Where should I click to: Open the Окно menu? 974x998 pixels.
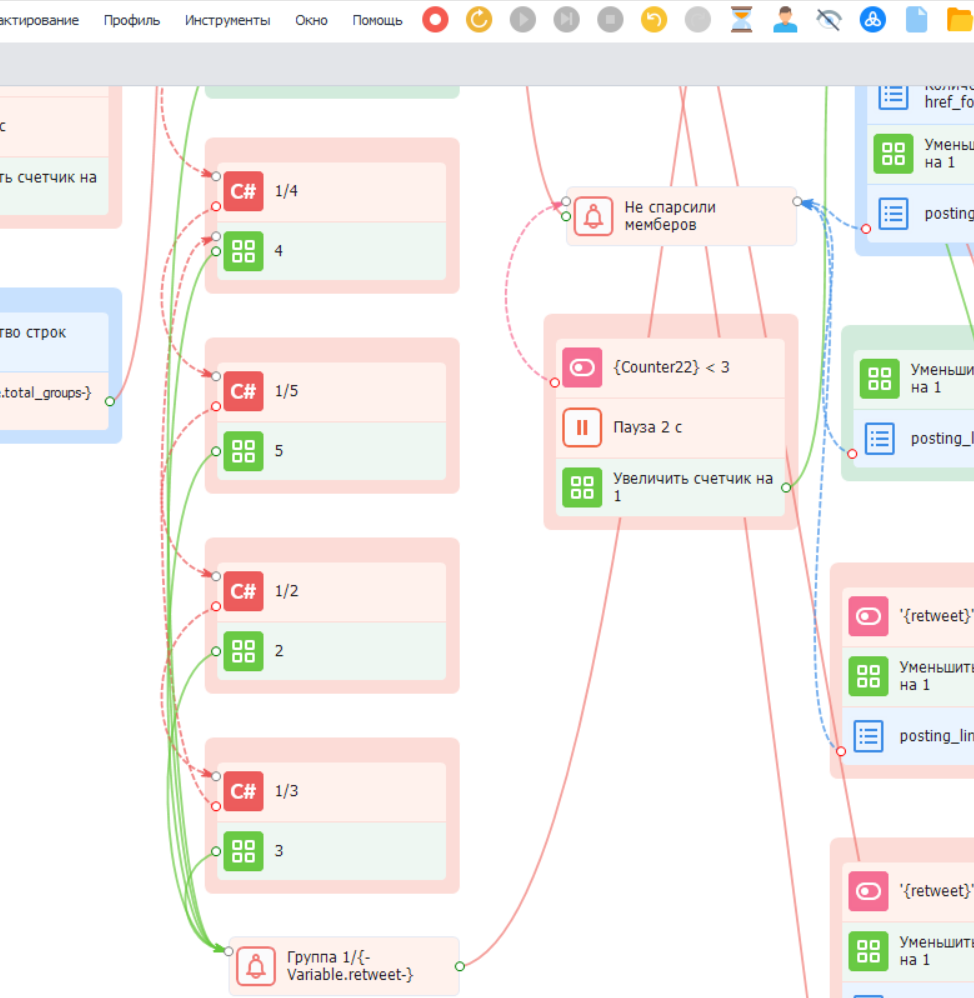(x=311, y=20)
